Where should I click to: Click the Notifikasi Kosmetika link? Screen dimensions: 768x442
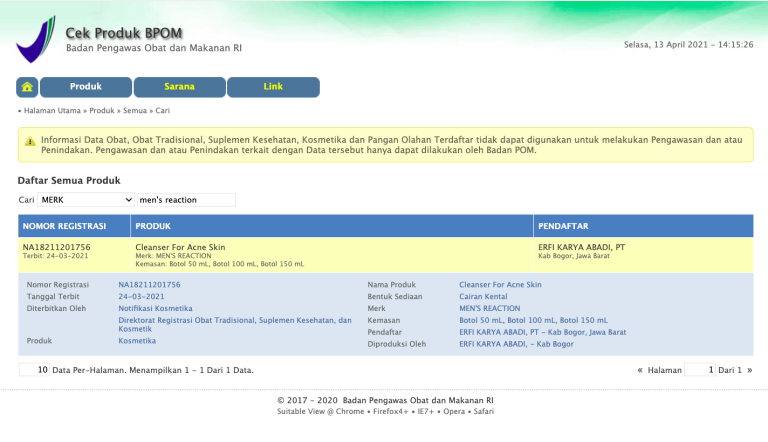(x=155, y=308)
